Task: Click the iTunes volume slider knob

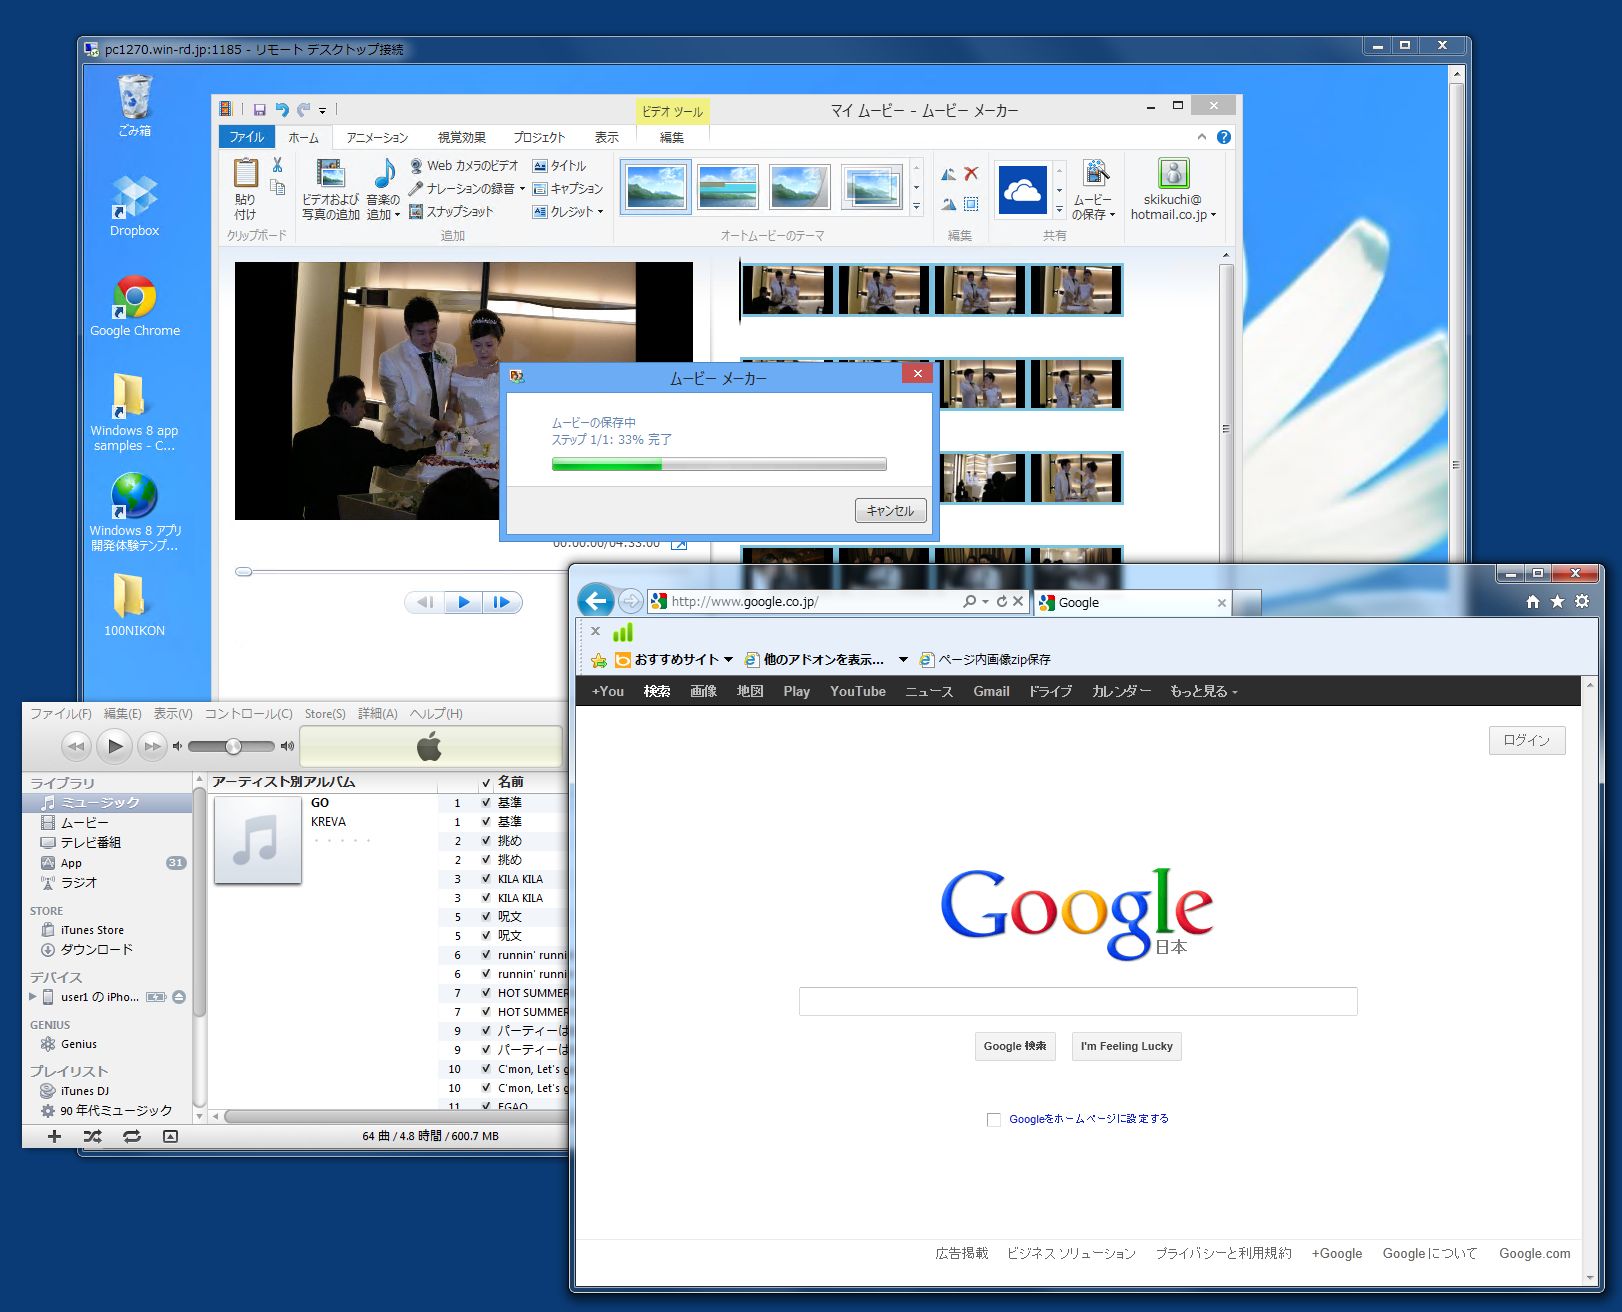Action: tap(233, 746)
